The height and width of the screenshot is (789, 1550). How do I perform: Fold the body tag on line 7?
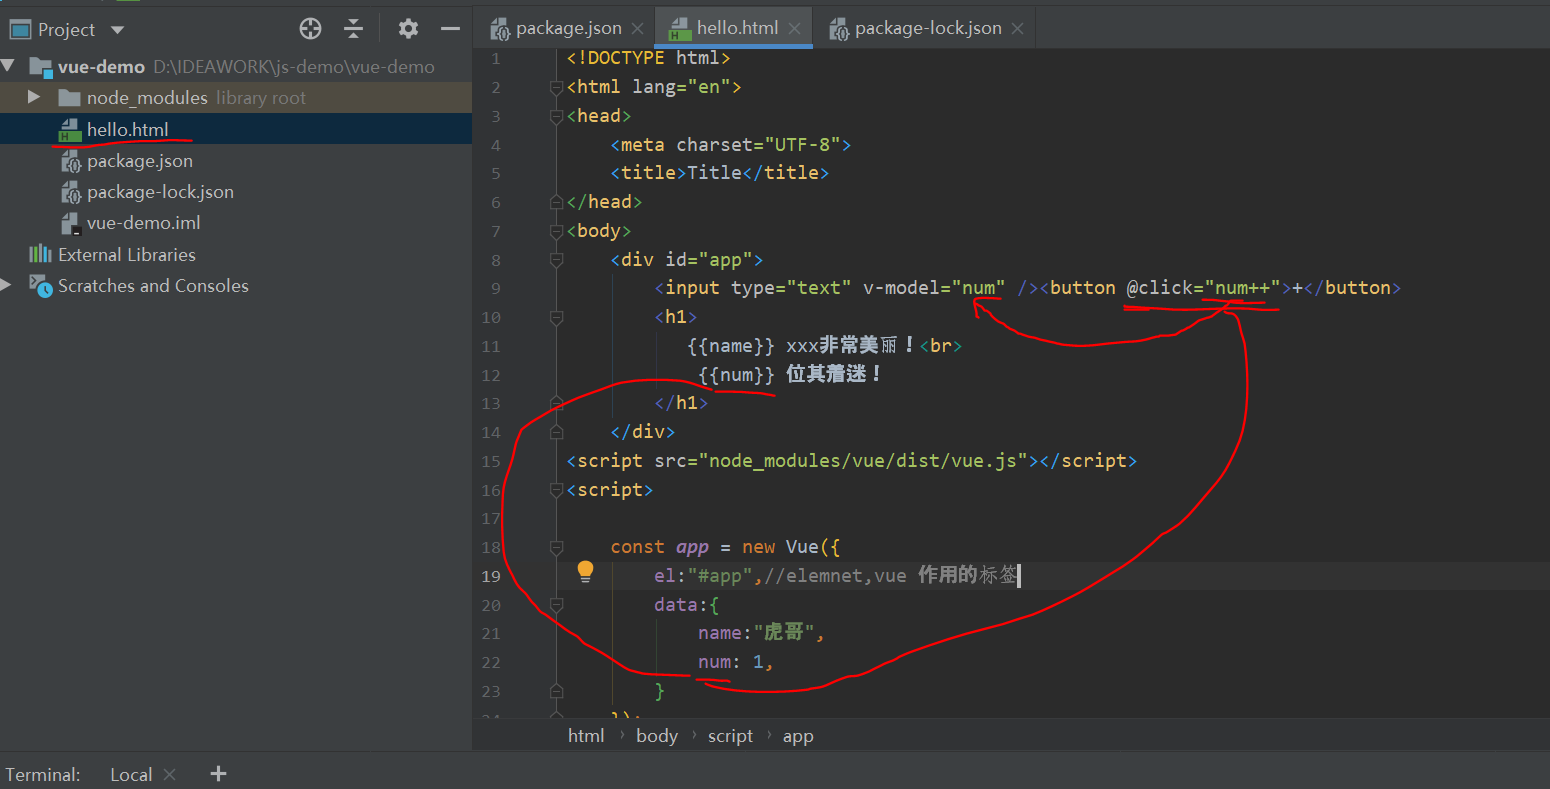point(557,231)
